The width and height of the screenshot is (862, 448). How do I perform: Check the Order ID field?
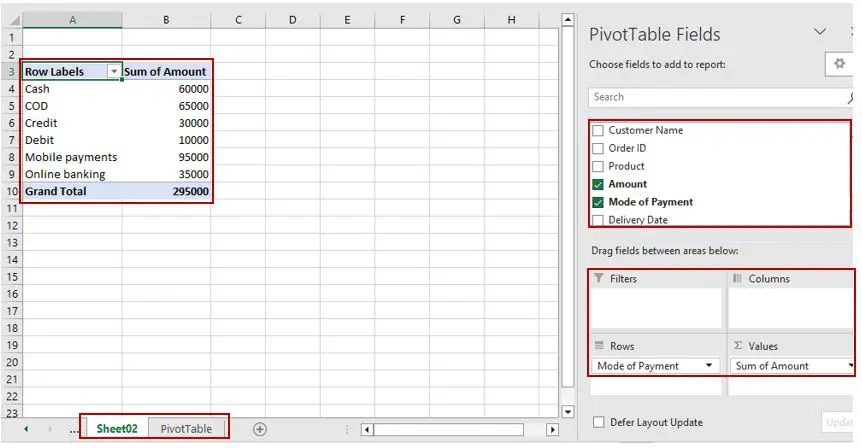tap(598, 148)
